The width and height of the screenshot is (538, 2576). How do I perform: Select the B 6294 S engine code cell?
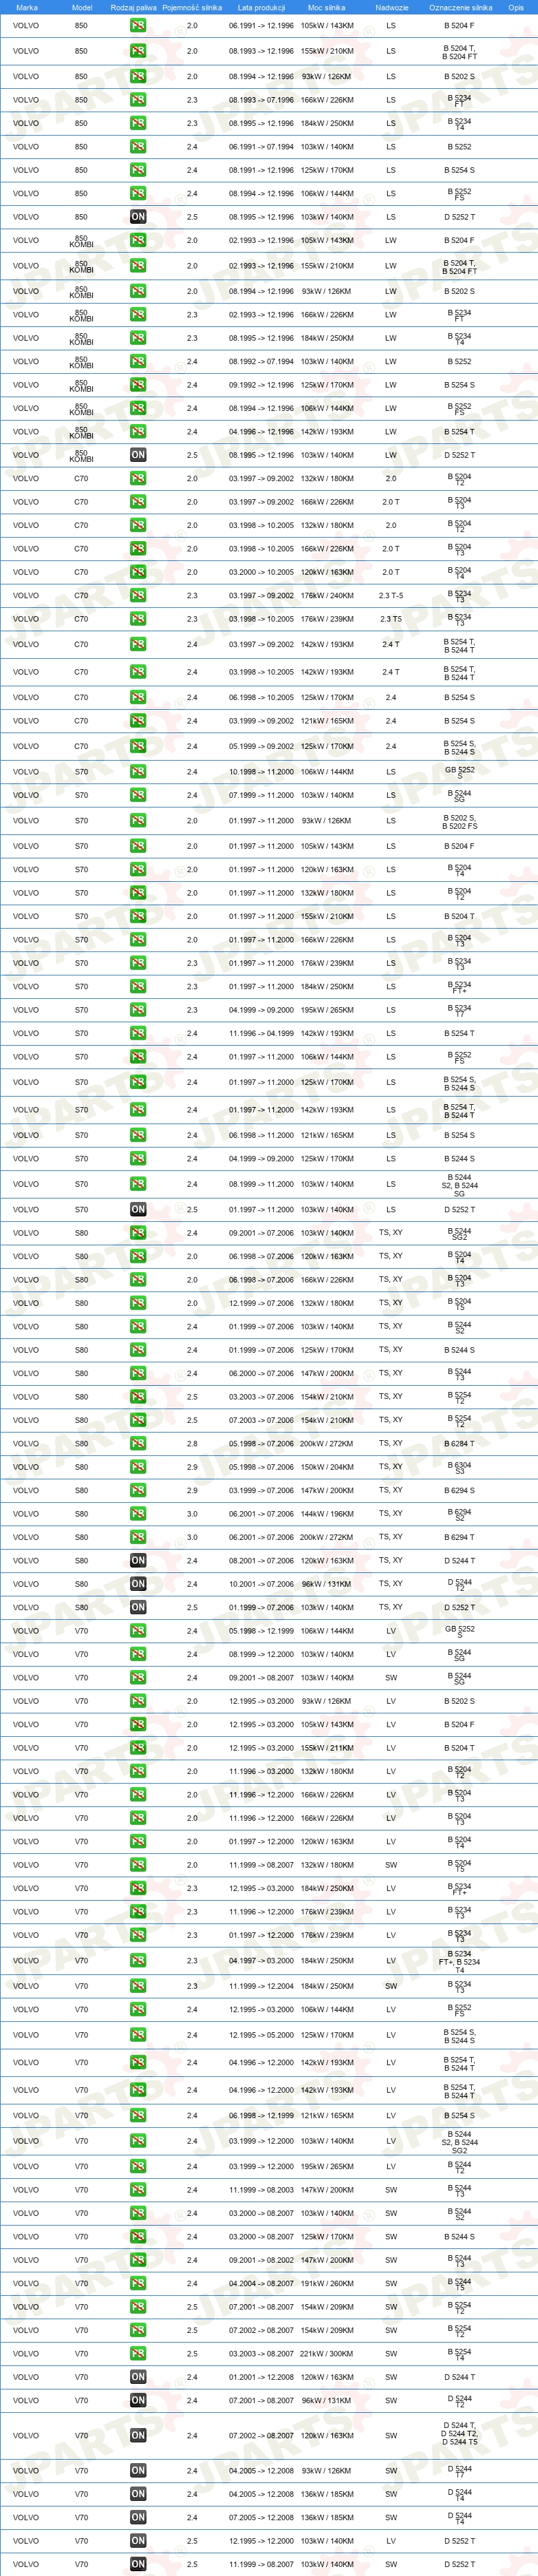coord(460,1491)
